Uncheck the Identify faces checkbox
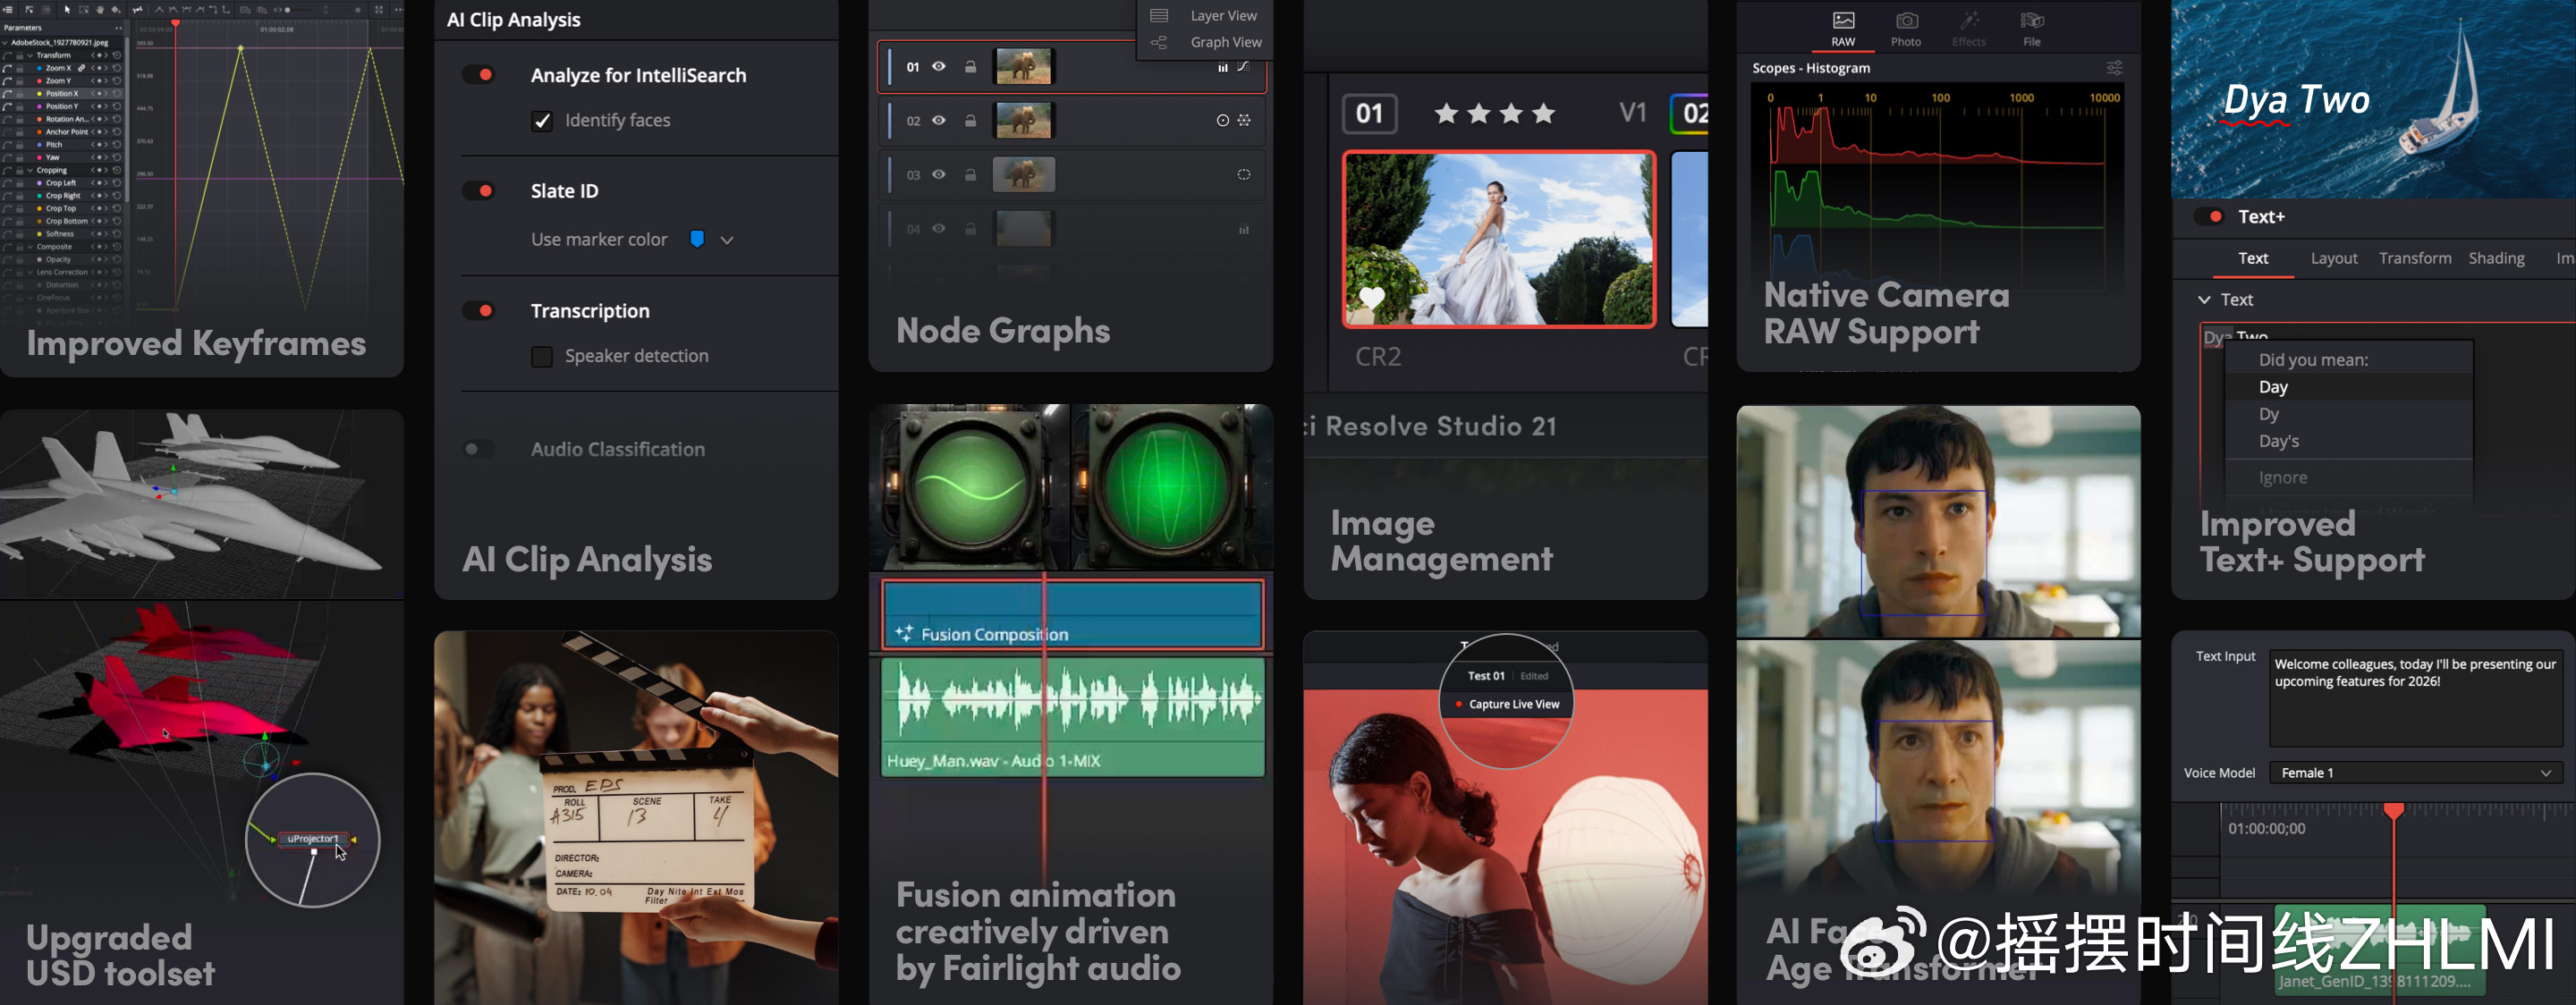2576x1005 pixels. pos(542,121)
